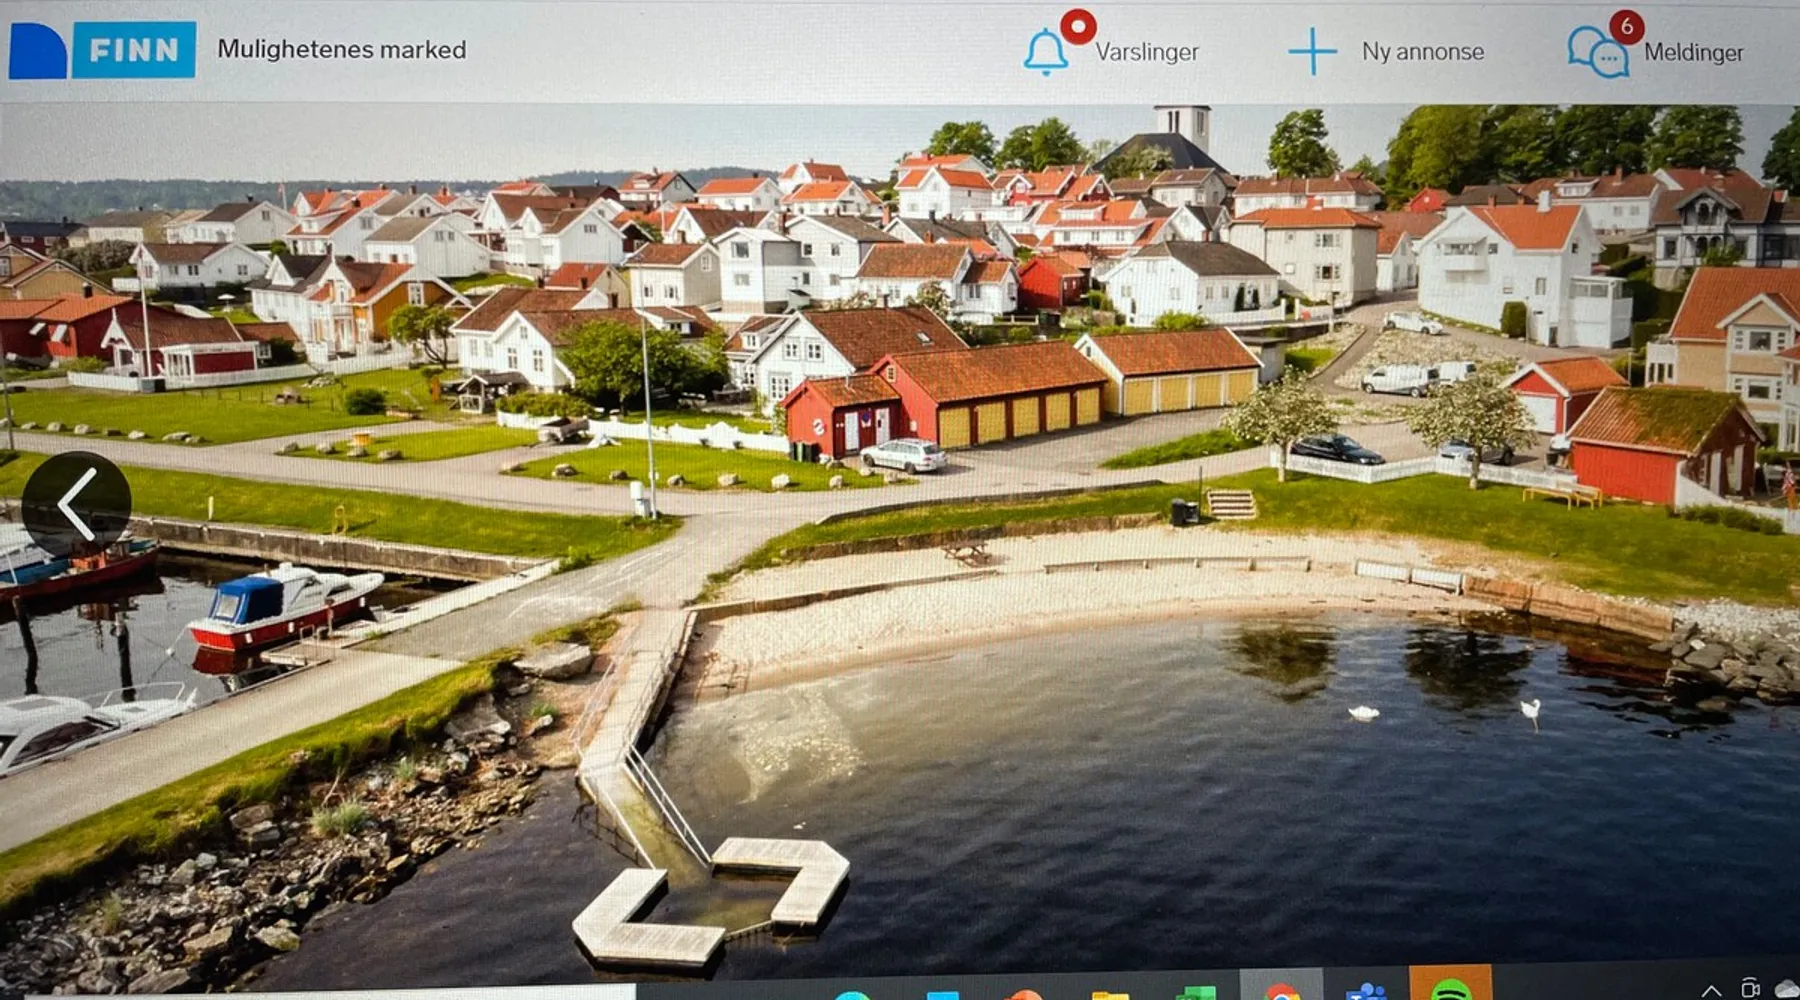Open Varslinger notifications bell
The image size is (1800, 1000).
[x=1045, y=52]
